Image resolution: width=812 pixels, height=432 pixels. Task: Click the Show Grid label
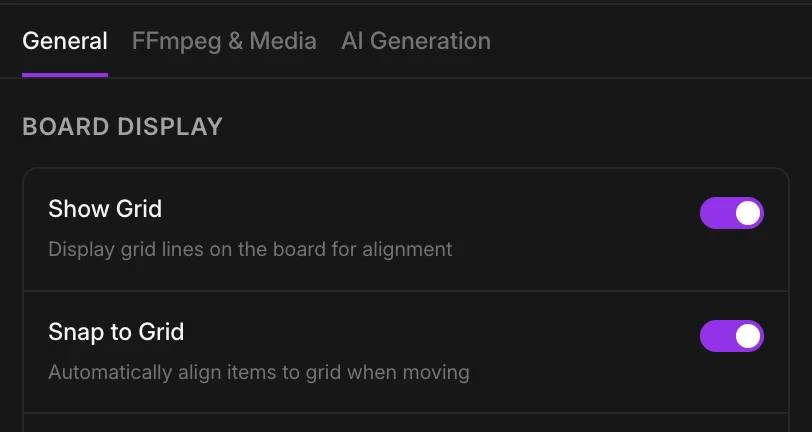[105, 209]
